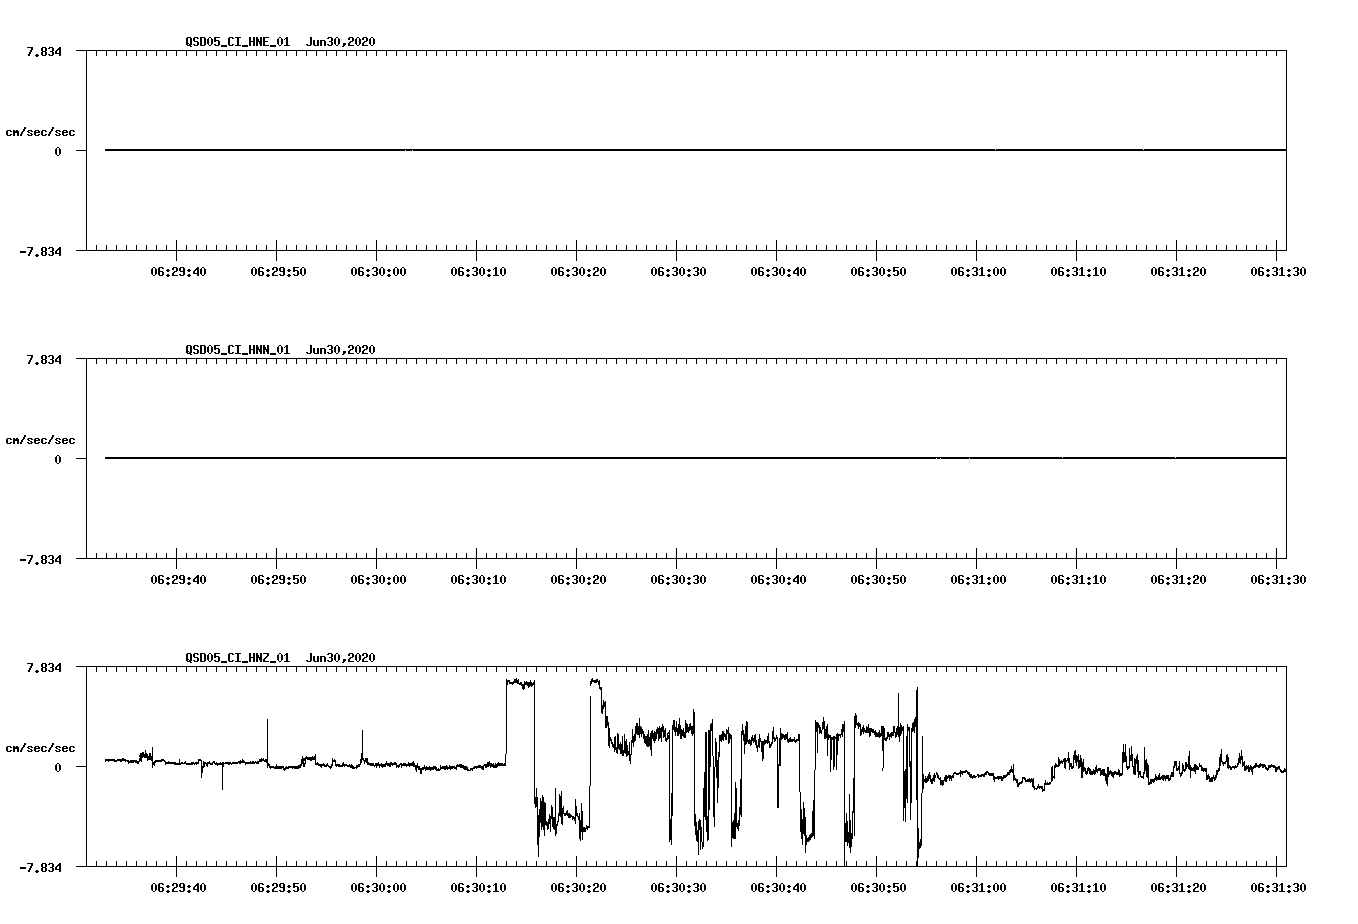Click the 06:31:30 time label under HNZ plot

1278,887
